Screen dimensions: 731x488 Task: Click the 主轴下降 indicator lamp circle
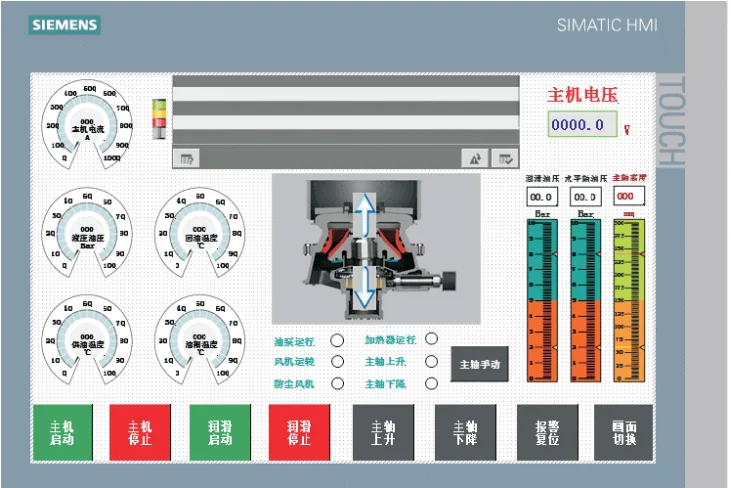pos(431,384)
